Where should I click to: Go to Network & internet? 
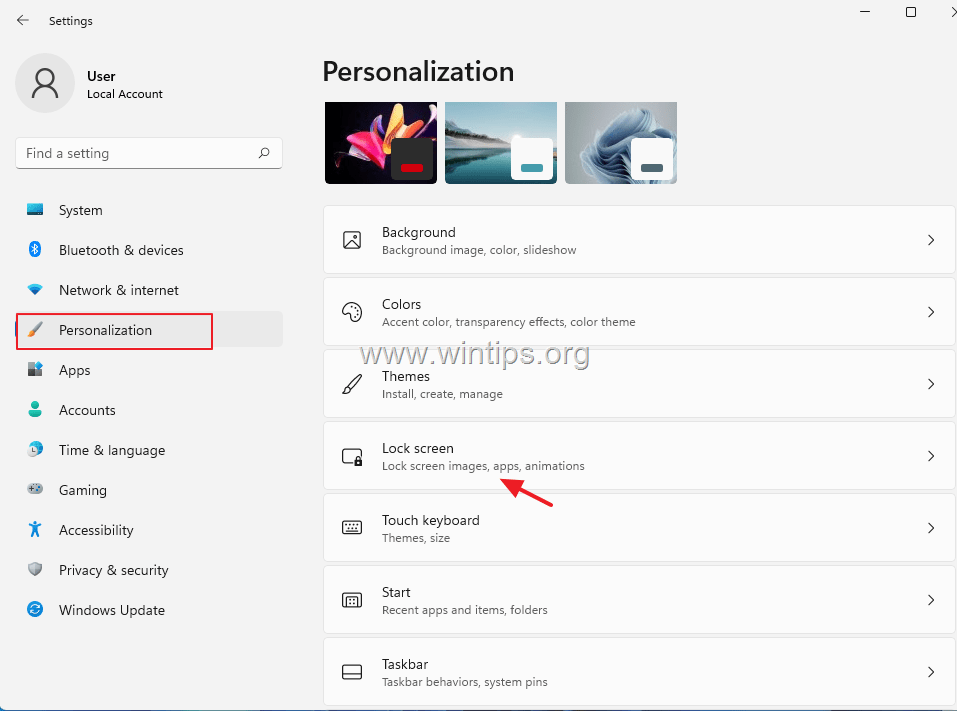pyautogui.click(x=149, y=290)
